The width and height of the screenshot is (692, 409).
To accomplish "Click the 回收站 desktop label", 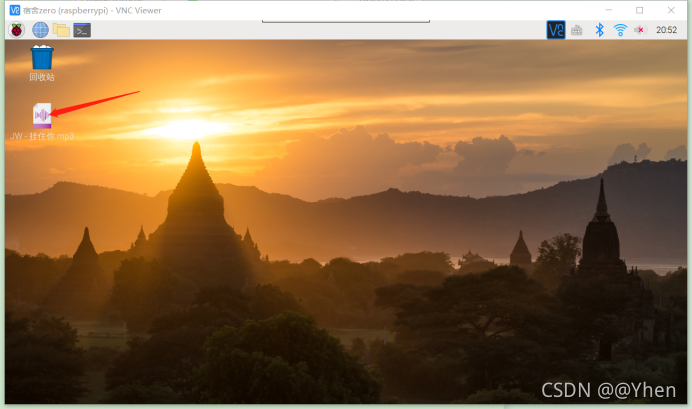I will pyautogui.click(x=42, y=77).
